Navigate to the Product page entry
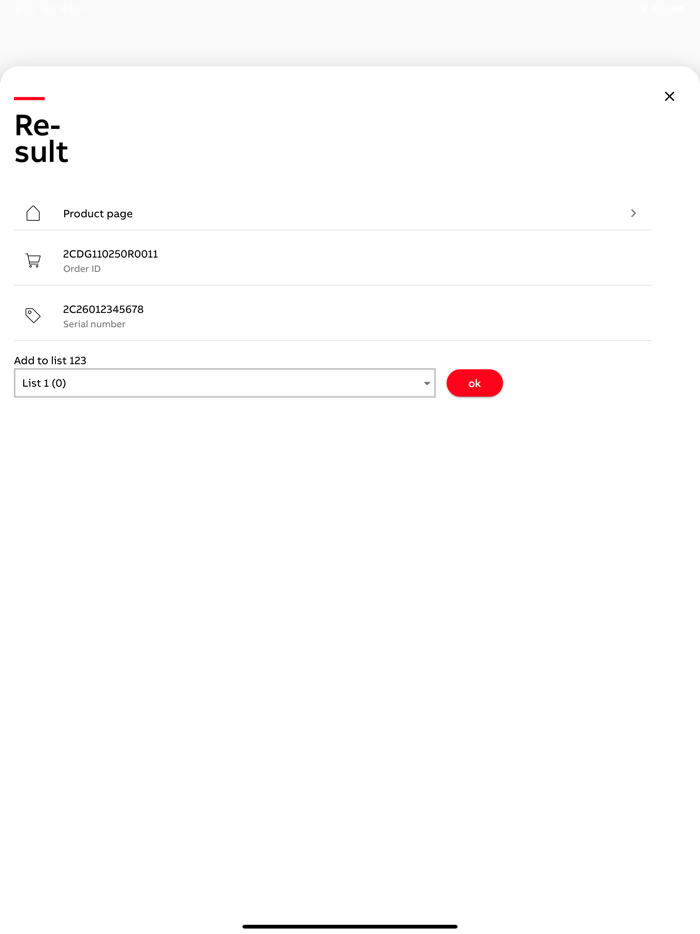Screen dimensions: 700x934 pos(98,213)
